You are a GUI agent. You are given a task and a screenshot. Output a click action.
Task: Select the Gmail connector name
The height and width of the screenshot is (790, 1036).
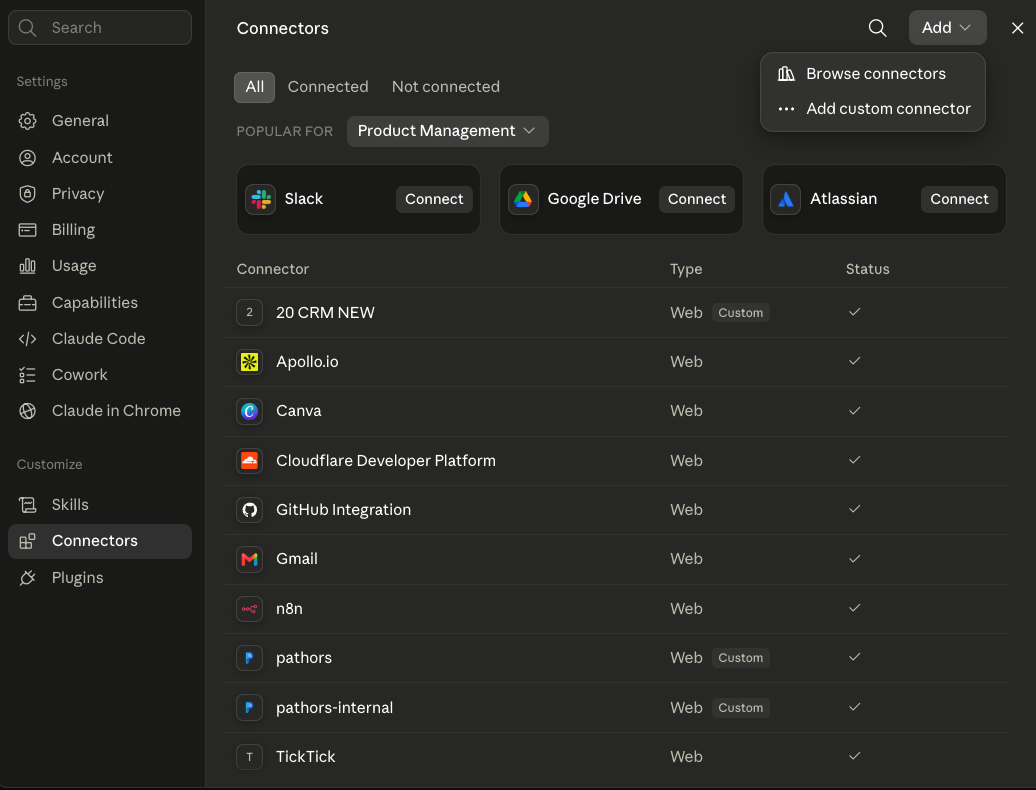[x=297, y=559]
